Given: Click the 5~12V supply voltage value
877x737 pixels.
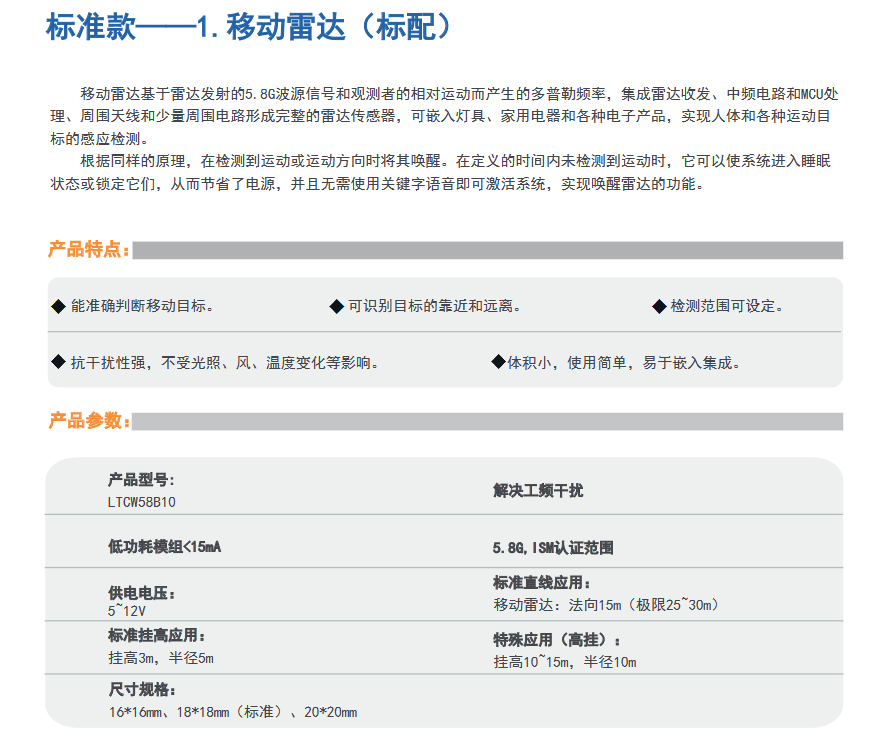Looking at the screenshot, I should click(x=127, y=610).
